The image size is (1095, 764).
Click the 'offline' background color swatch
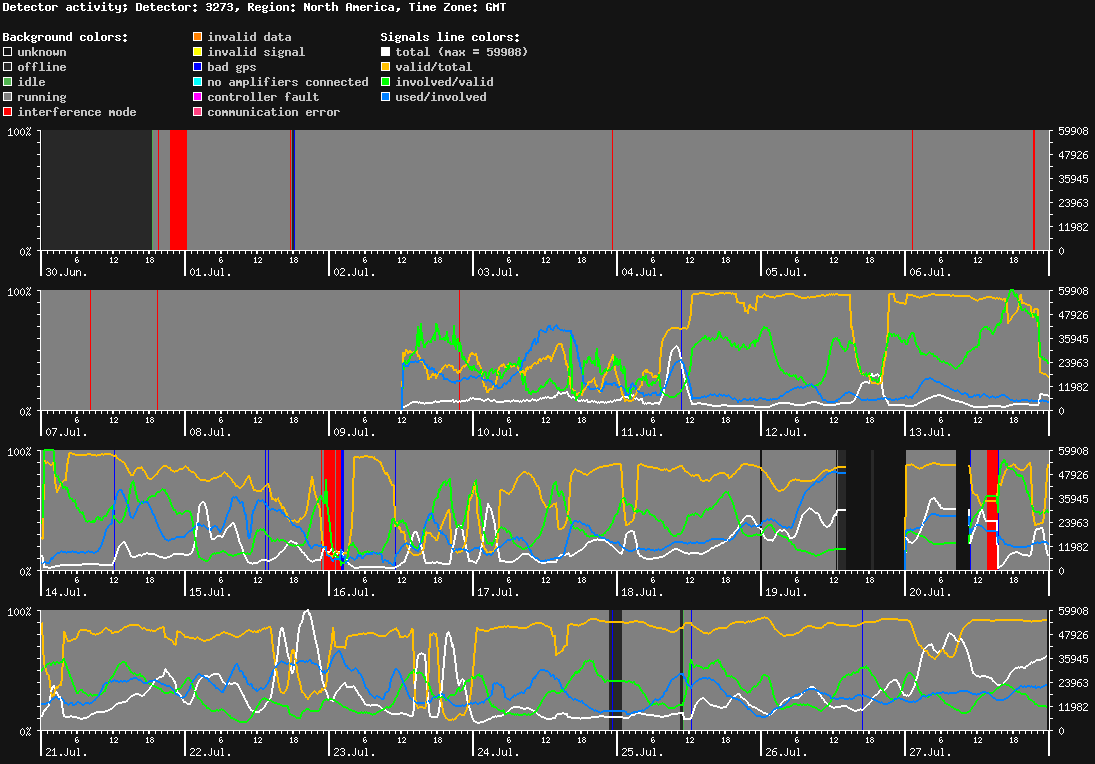(x=8, y=67)
